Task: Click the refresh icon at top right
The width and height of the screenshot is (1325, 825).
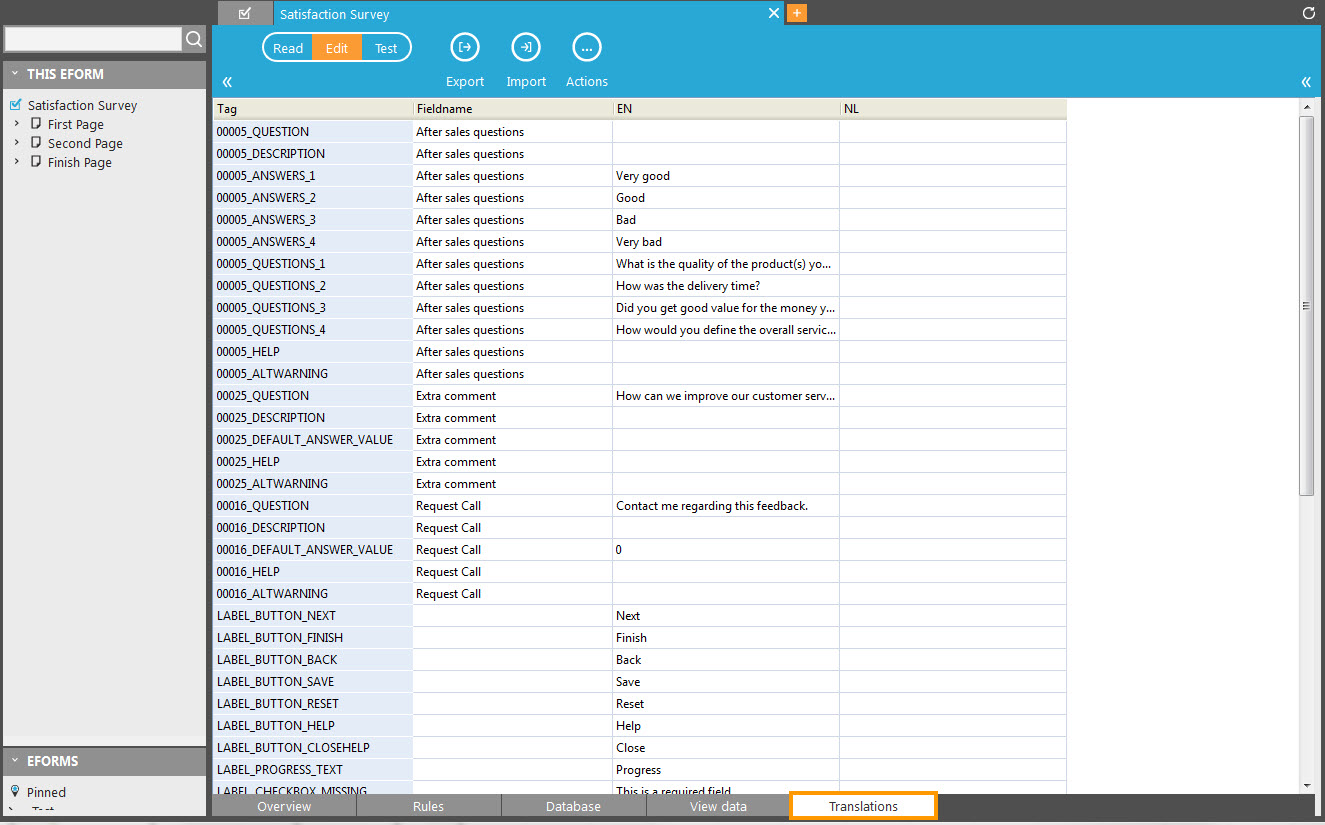Action: pyautogui.click(x=1309, y=13)
